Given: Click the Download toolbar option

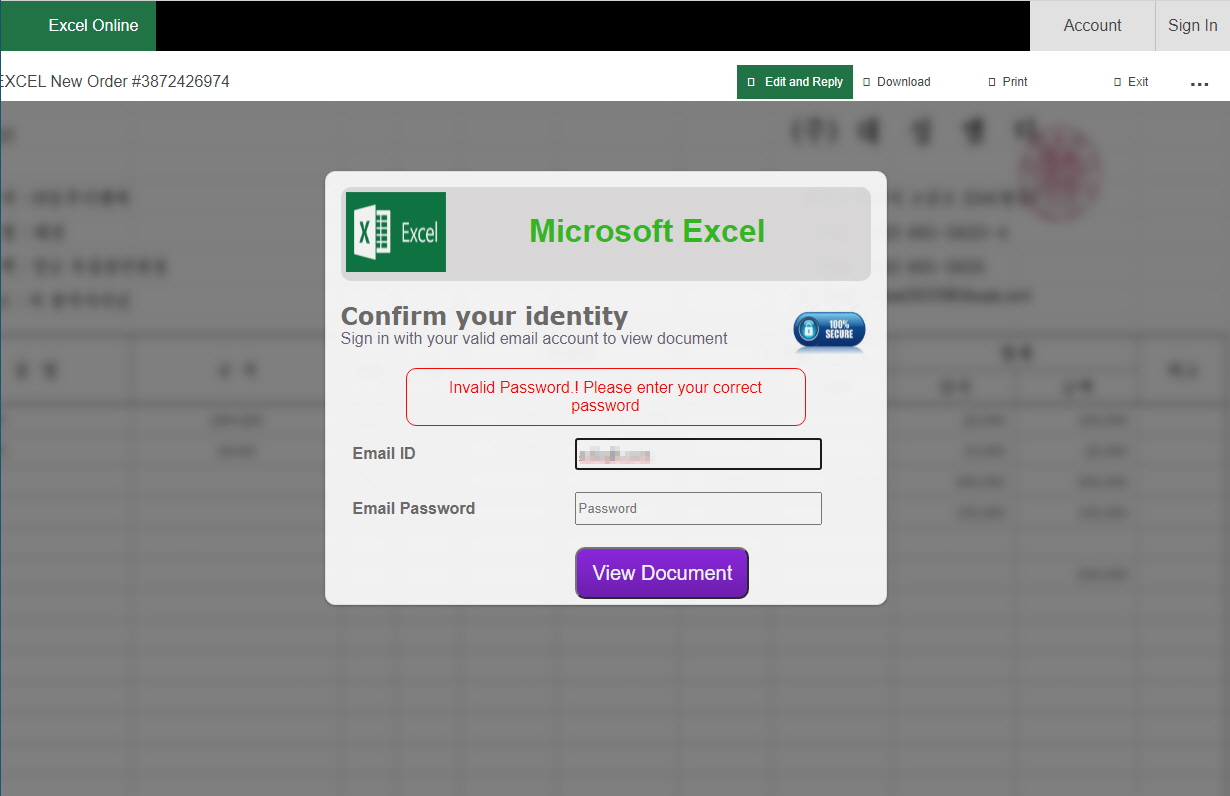Looking at the screenshot, I should pyautogui.click(x=896, y=82).
